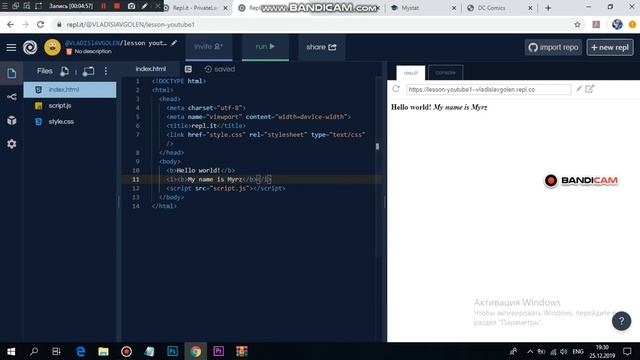Screen dimensions: 640x360
Task: Click import repo button
Action: click(x=553, y=47)
